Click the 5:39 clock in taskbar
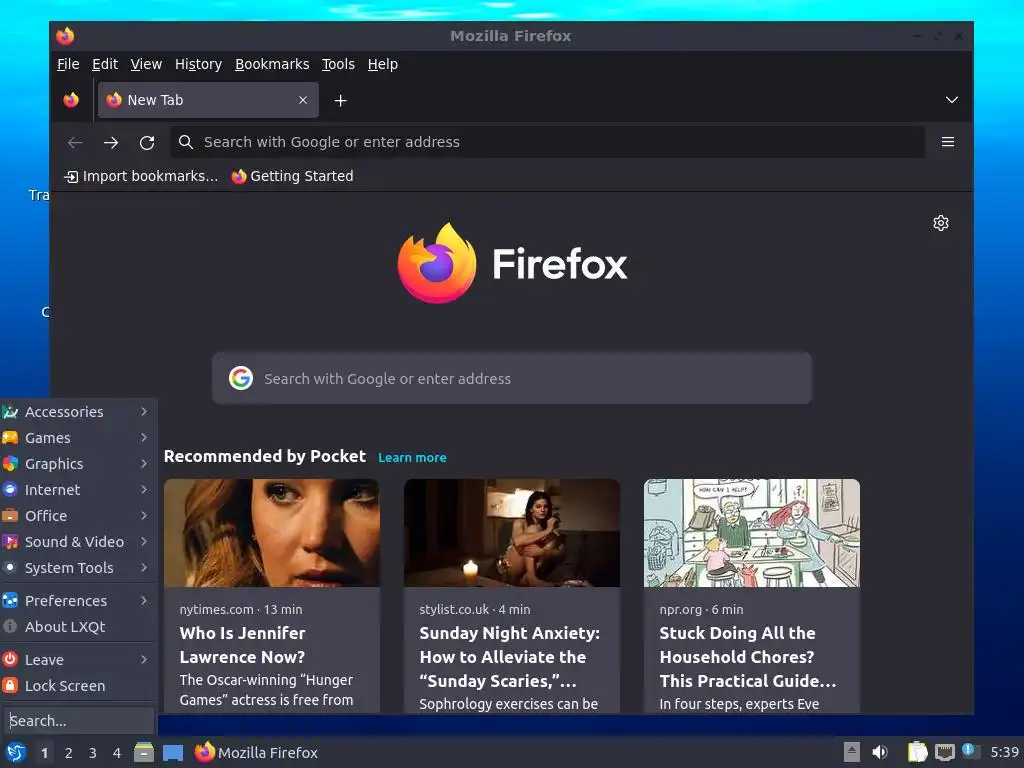 (1004, 752)
